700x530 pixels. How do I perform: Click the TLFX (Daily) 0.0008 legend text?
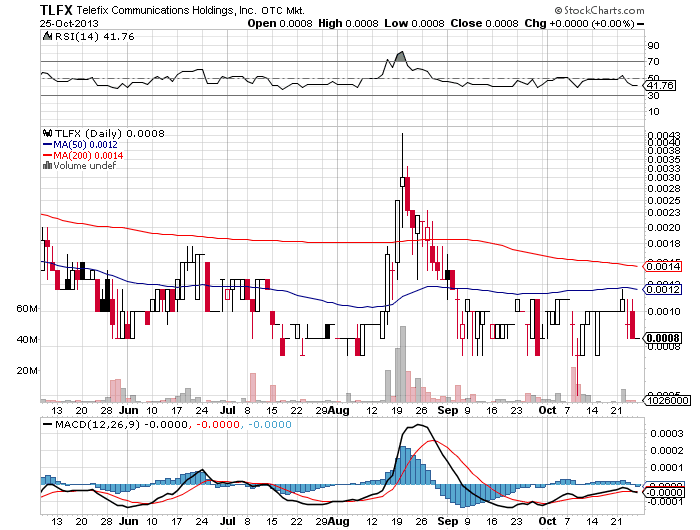(109, 134)
